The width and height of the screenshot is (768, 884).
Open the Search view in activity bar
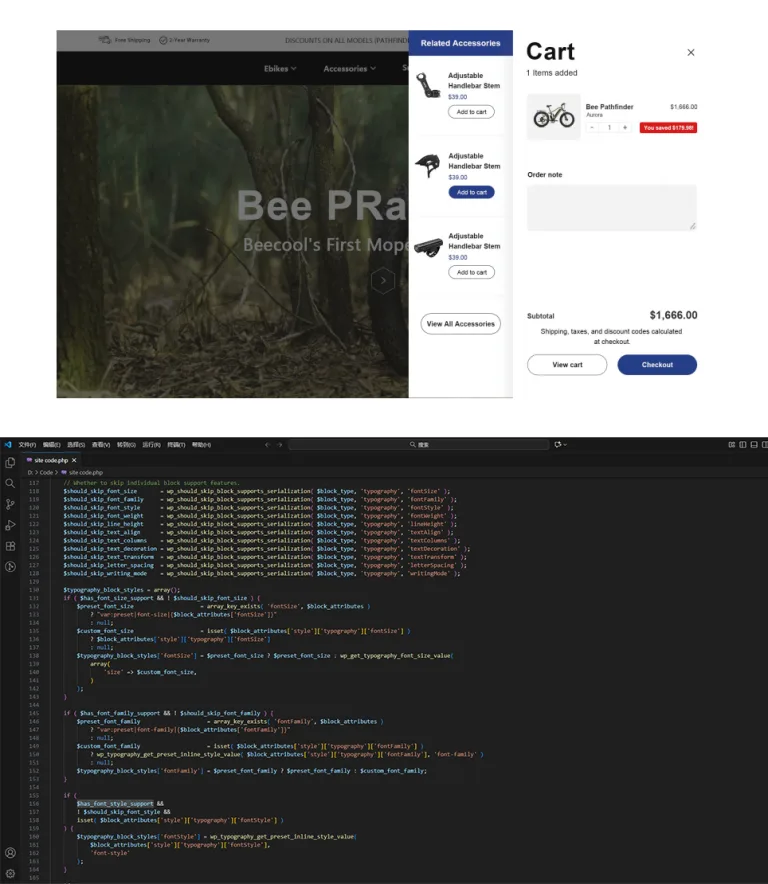click(x=10, y=483)
